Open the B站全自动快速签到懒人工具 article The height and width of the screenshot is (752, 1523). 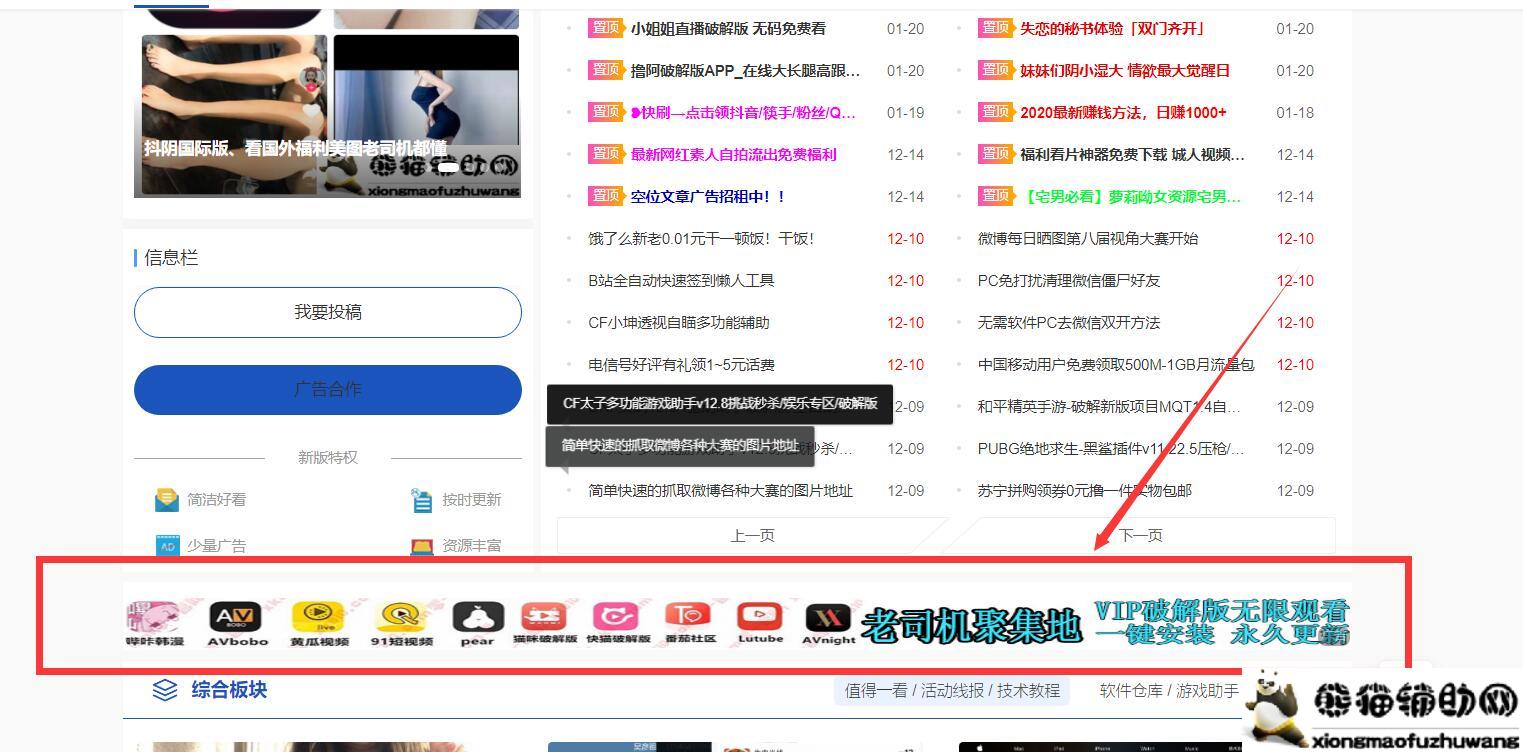click(681, 281)
